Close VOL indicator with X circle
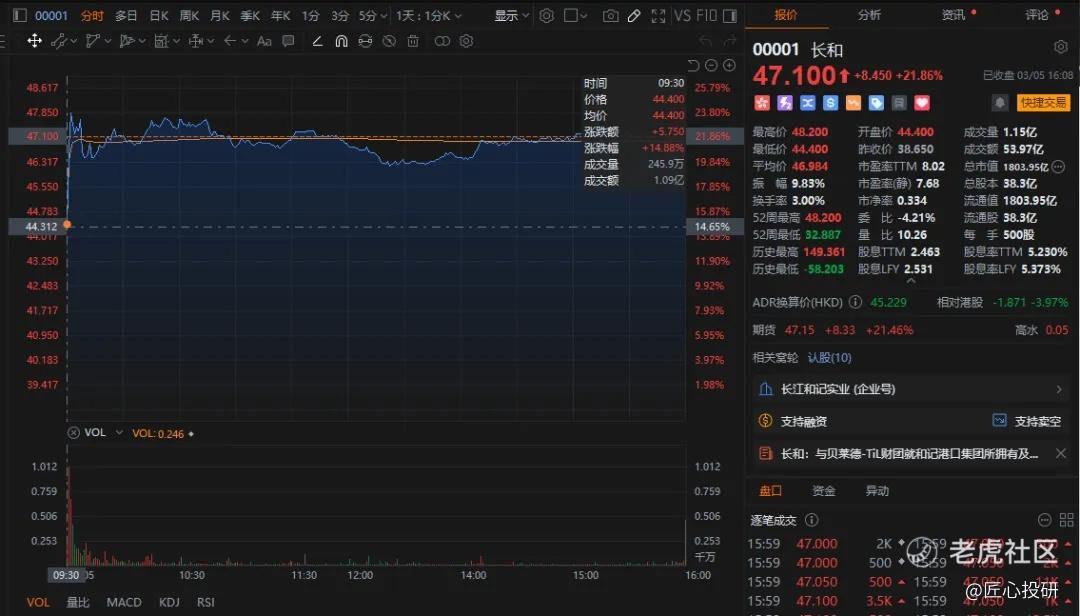Screen dimensions: 1080x616 tap(74, 433)
